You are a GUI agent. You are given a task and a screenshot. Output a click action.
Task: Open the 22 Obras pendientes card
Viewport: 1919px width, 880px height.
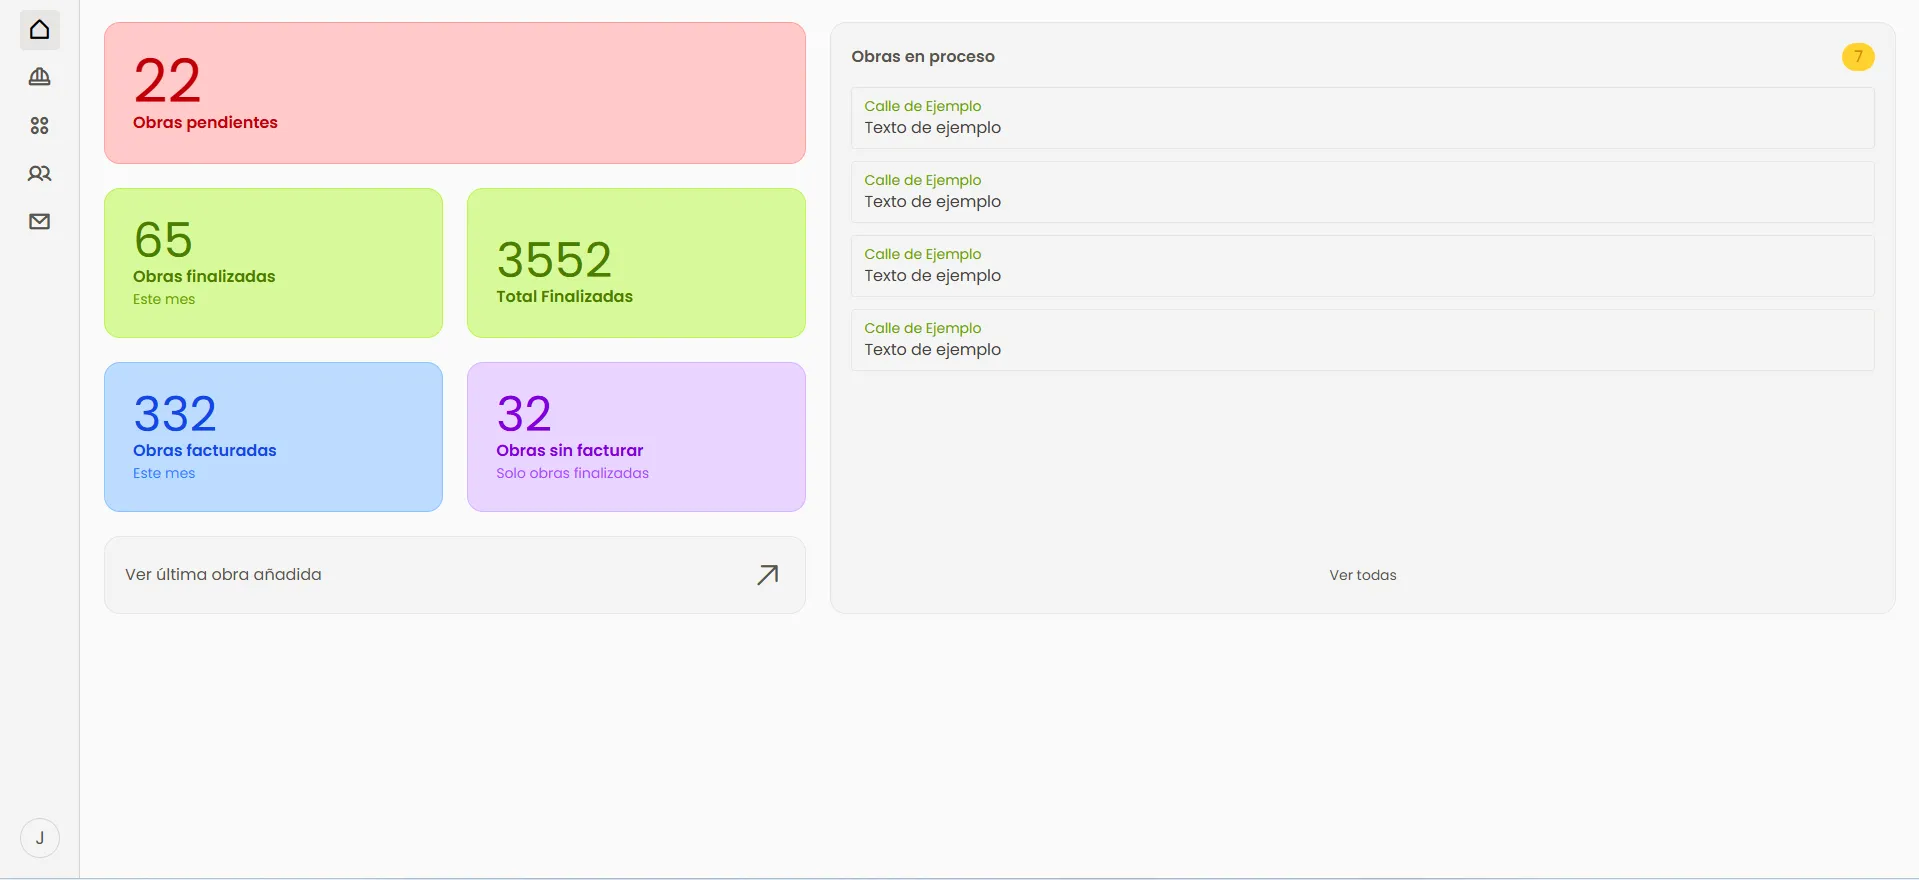coord(455,93)
